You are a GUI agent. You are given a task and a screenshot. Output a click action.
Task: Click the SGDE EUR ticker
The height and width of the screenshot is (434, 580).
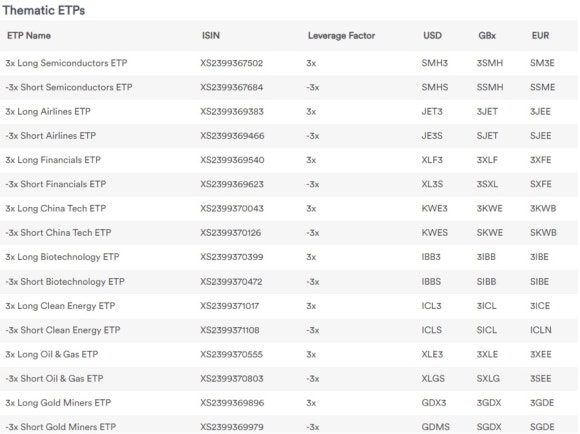click(x=542, y=427)
